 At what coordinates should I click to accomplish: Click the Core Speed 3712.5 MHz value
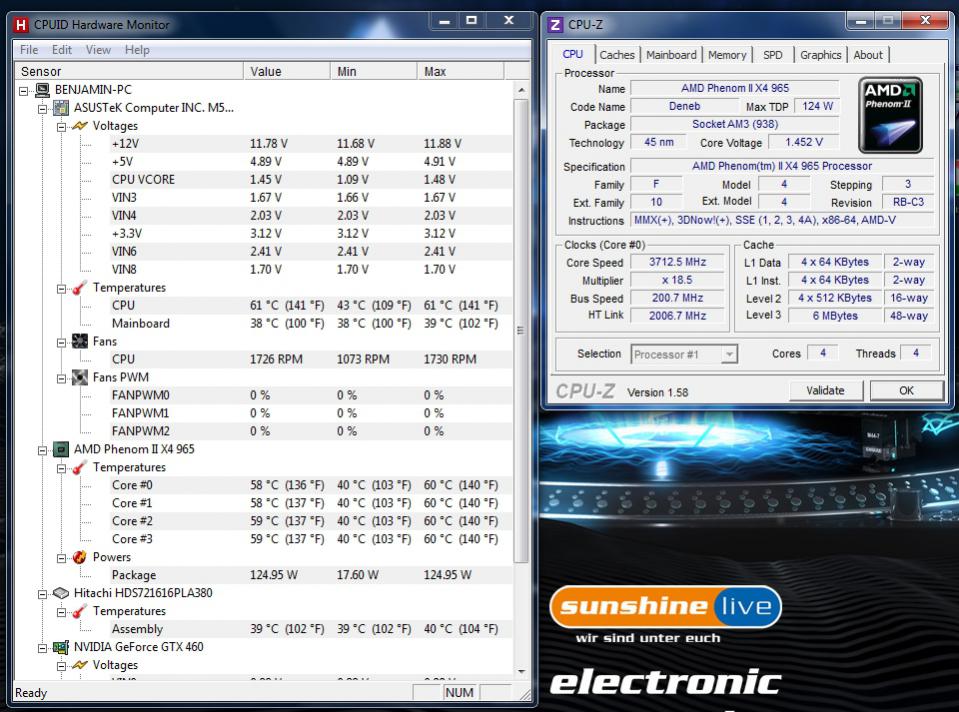click(677, 262)
